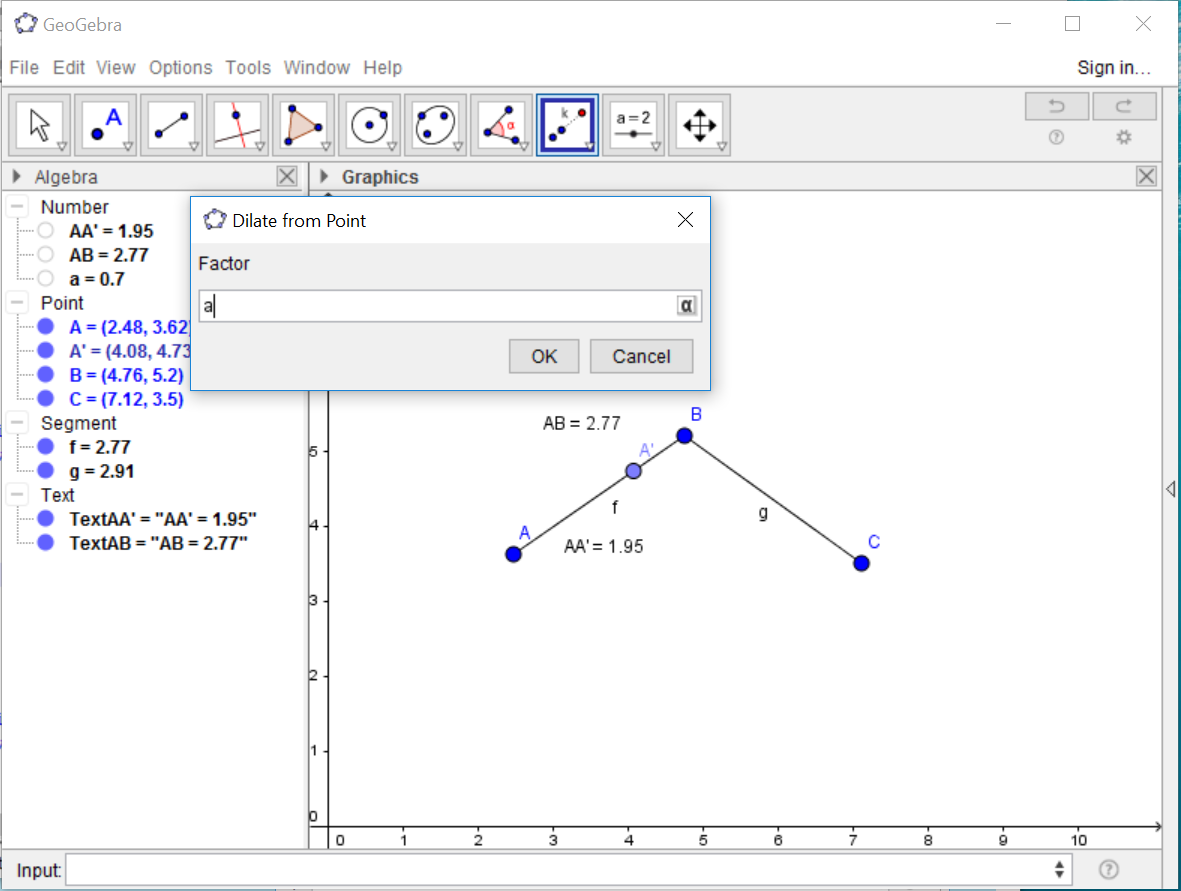Select the Move arrow tool

tap(40, 125)
